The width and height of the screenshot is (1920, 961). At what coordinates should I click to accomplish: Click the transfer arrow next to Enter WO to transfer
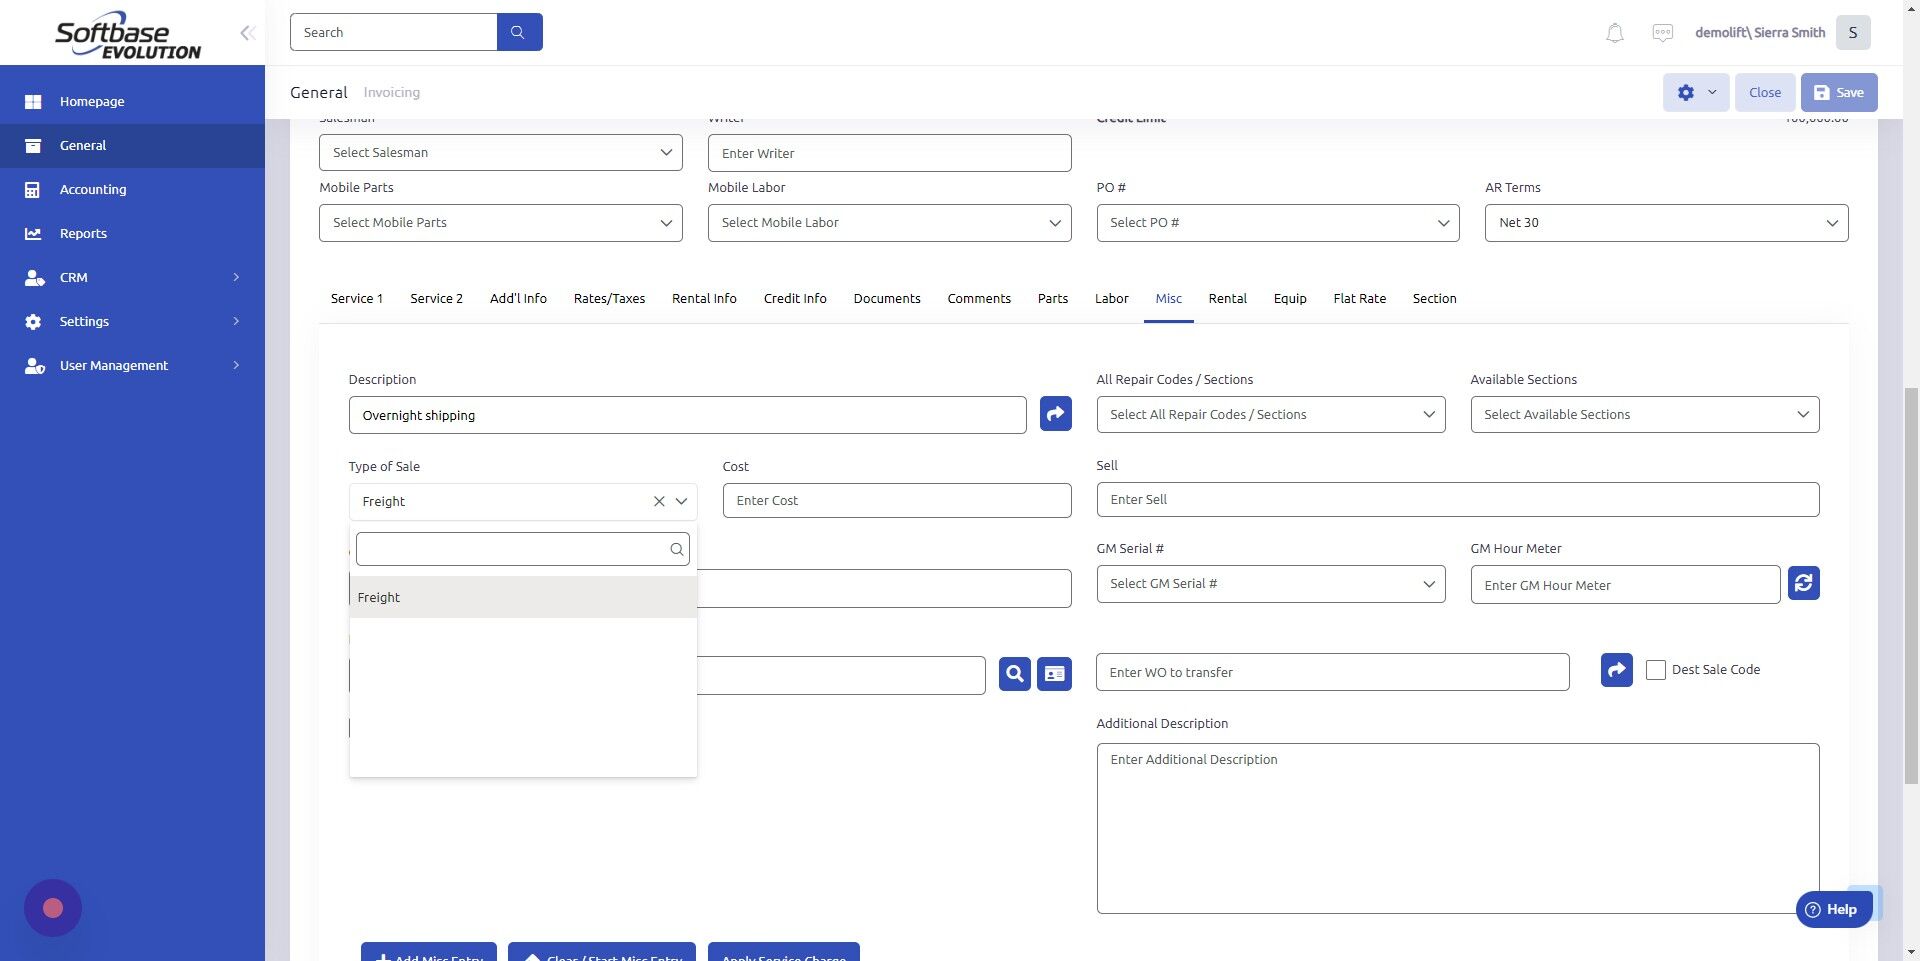(x=1615, y=670)
